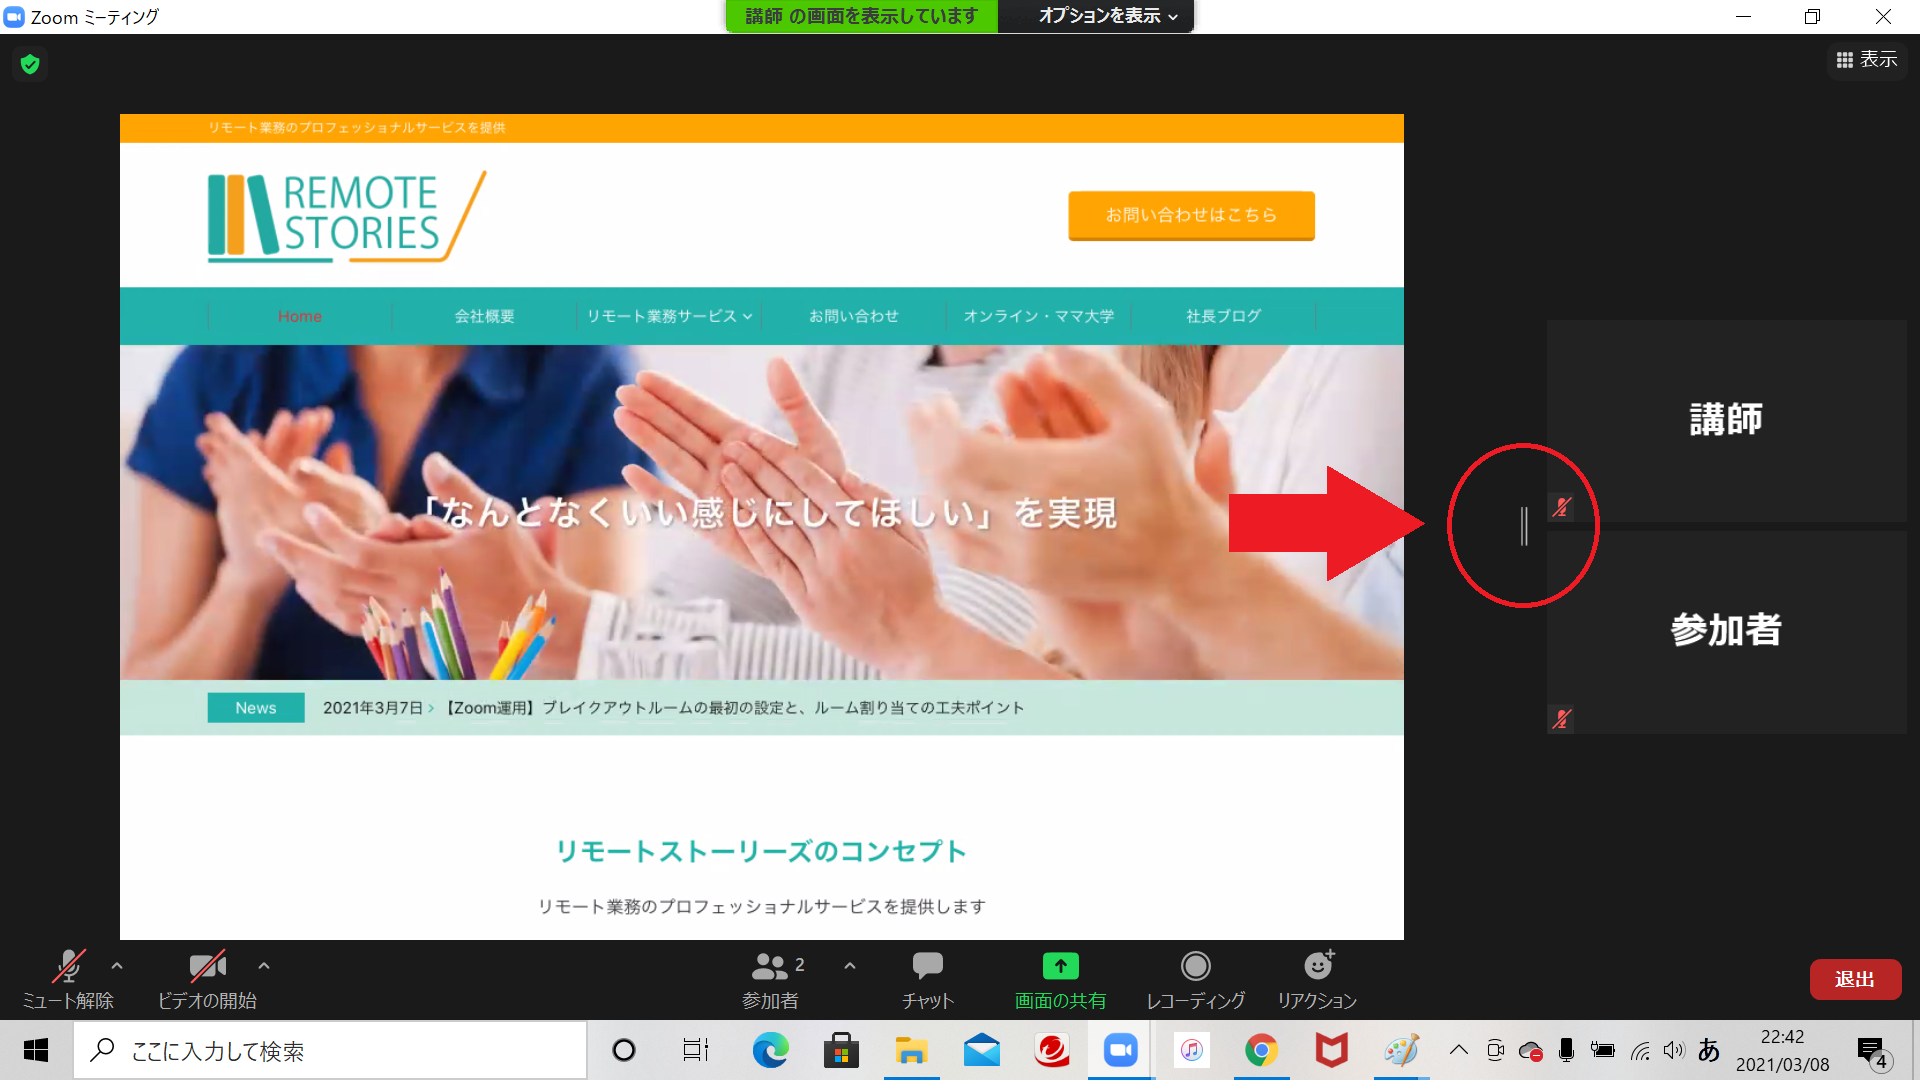Screen dimensions: 1920x1080
Task: Expand the View Options (オプションを表示) dropdown
Action: click(1107, 16)
